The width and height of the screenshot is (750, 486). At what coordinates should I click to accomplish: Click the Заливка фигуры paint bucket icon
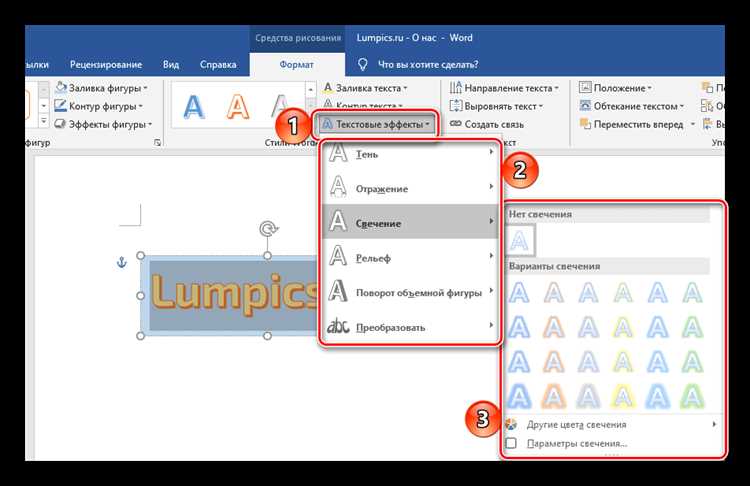point(60,88)
